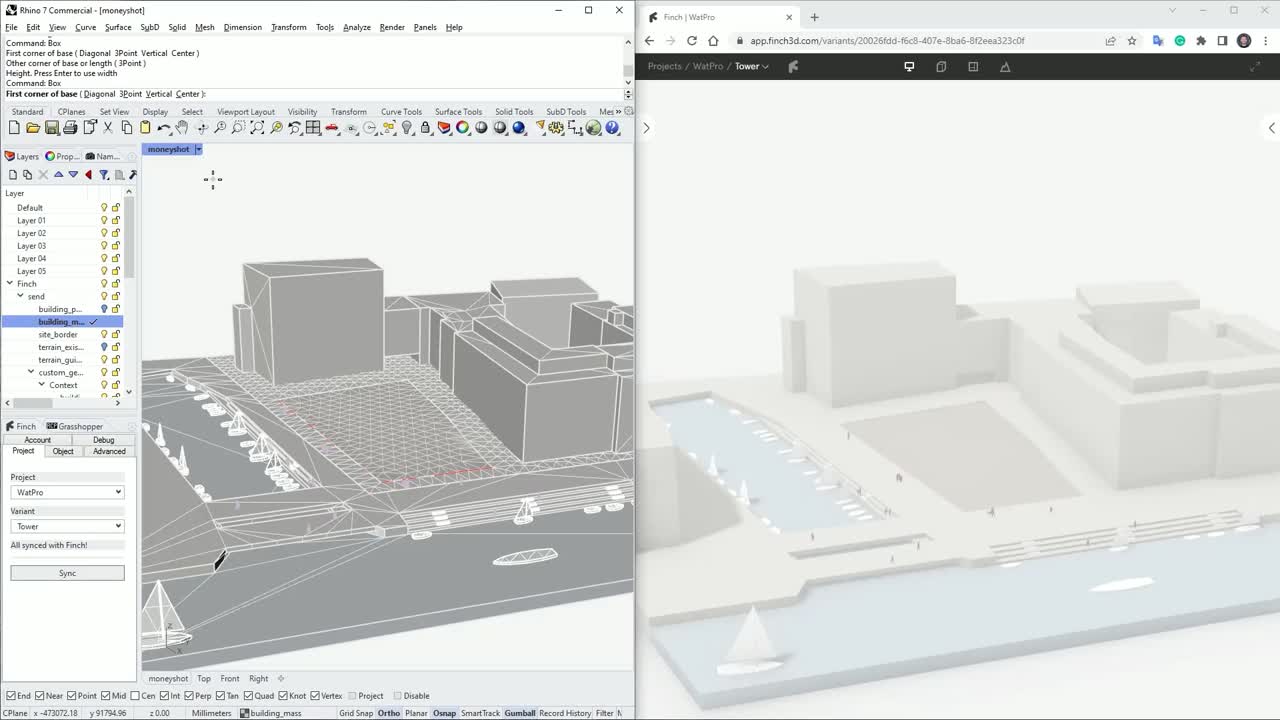Select the Pan view tool in the toolbar
The image size is (1280, 720).
[182, 128]
